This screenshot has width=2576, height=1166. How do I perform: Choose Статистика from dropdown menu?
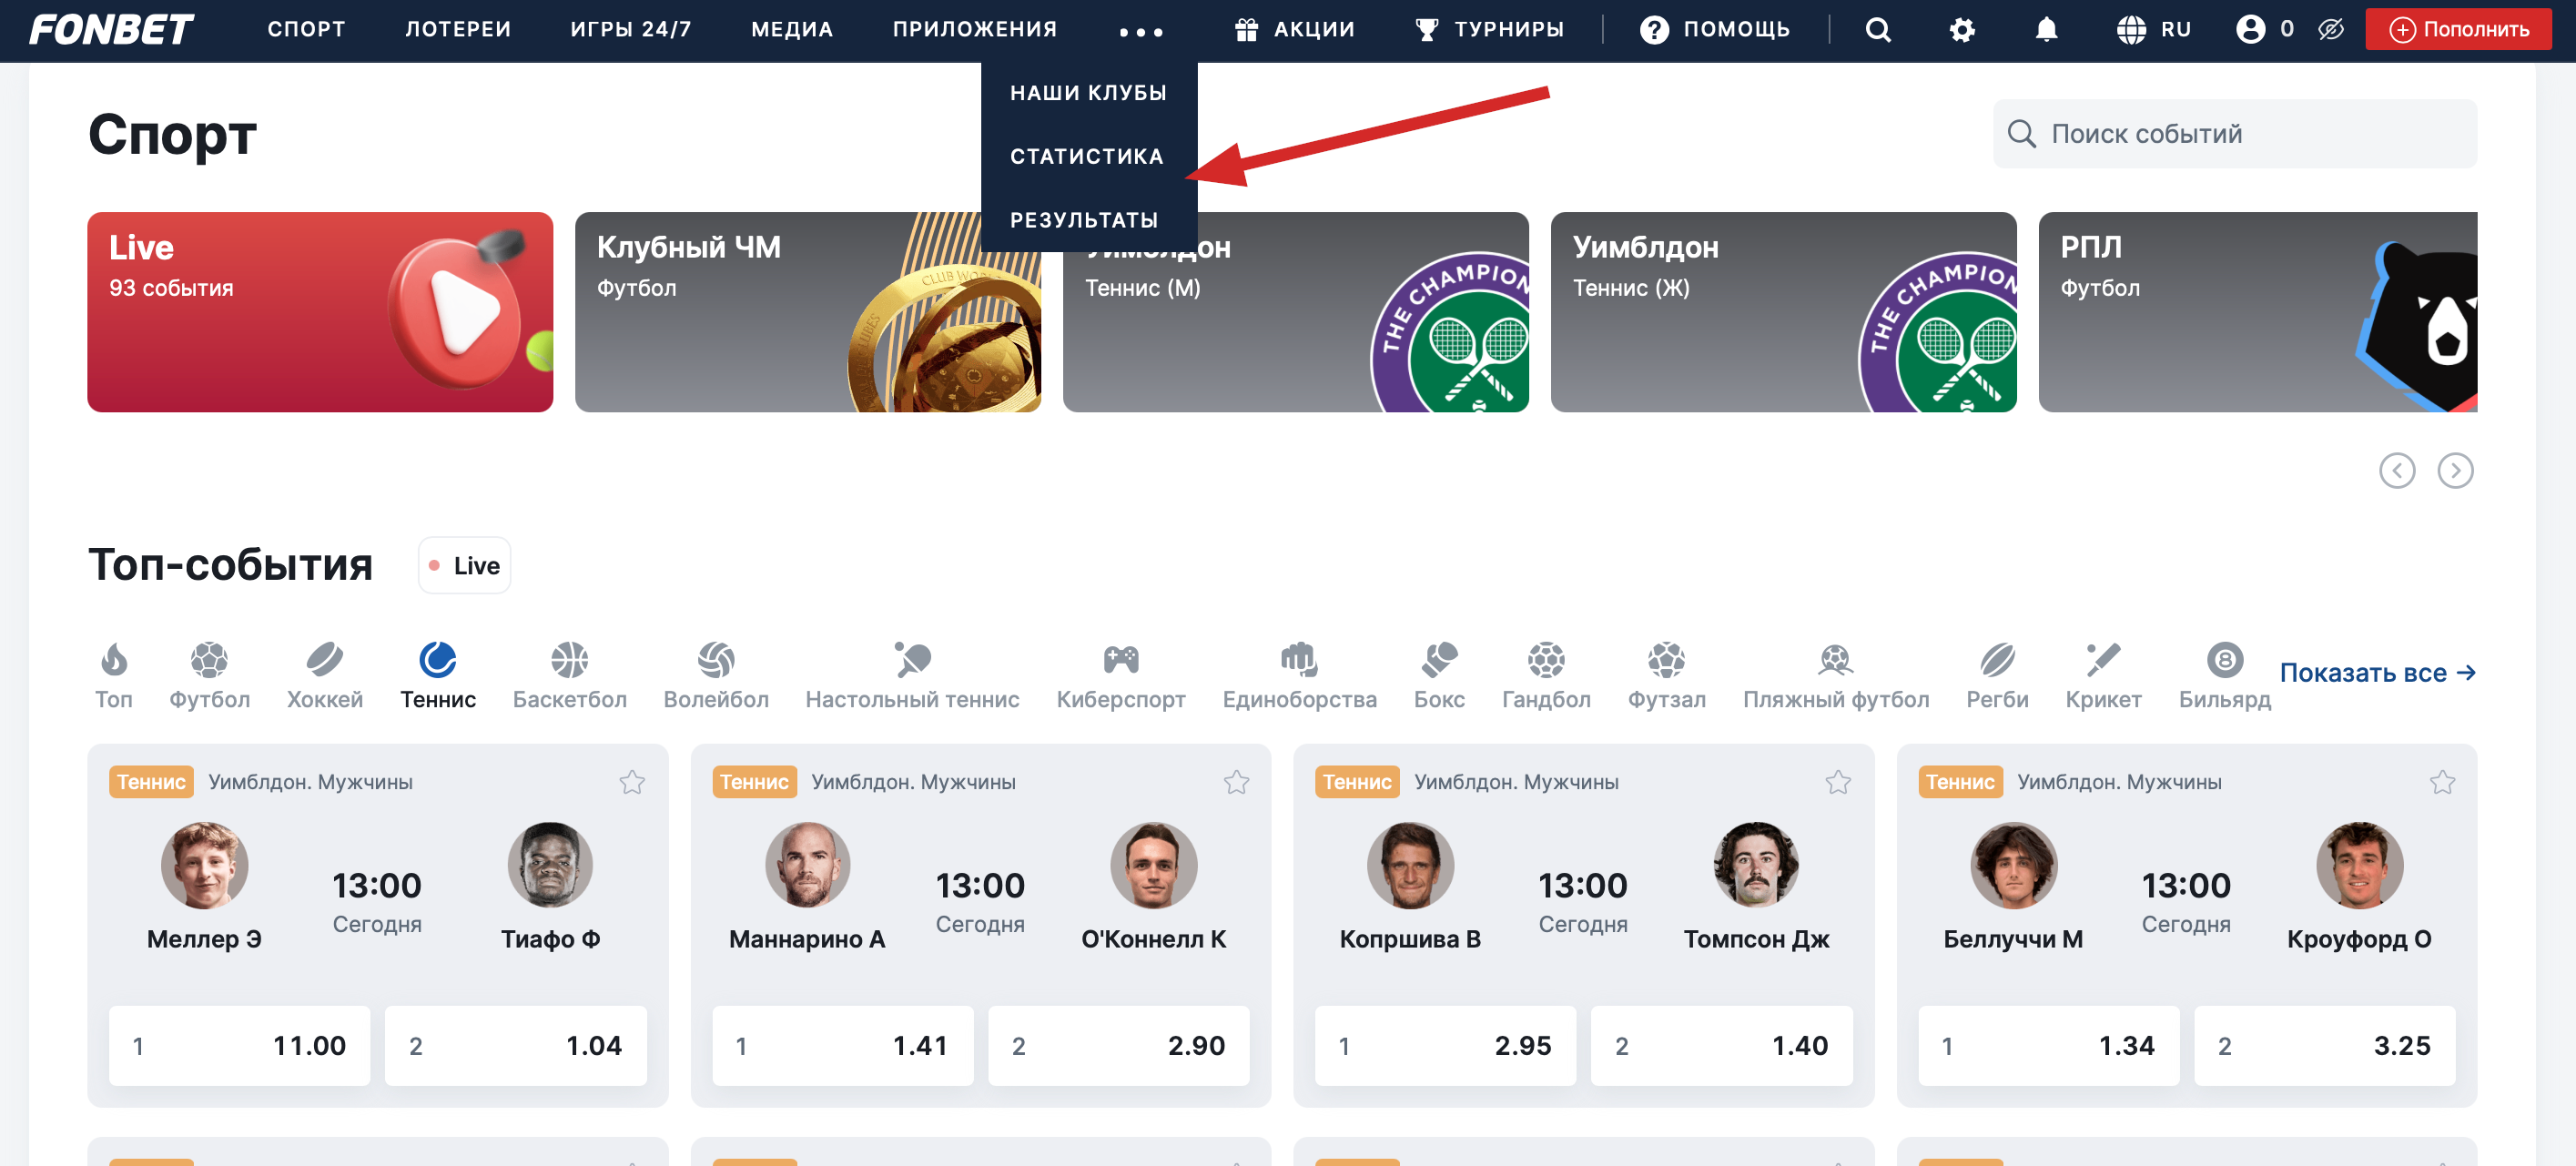(1086, 156)
